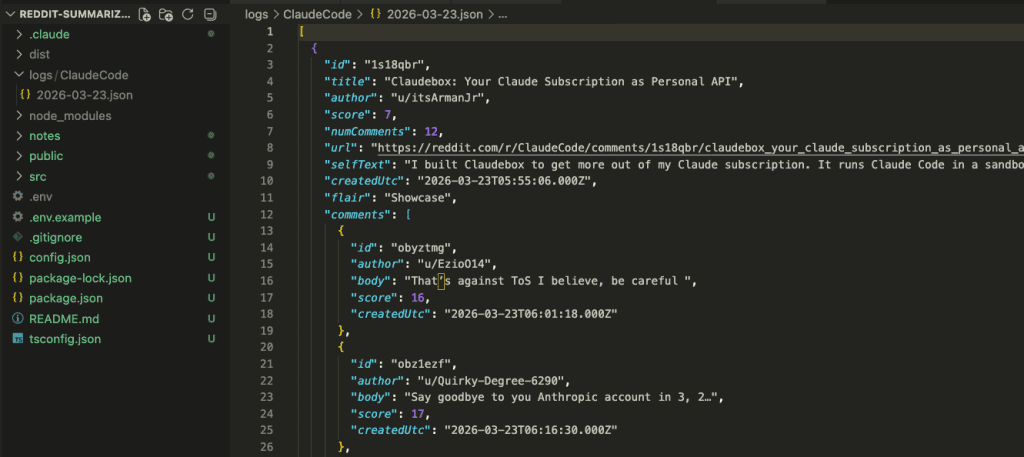
Task: Open 2026-03-23.json in the file tree
Action: click(84, 95)
